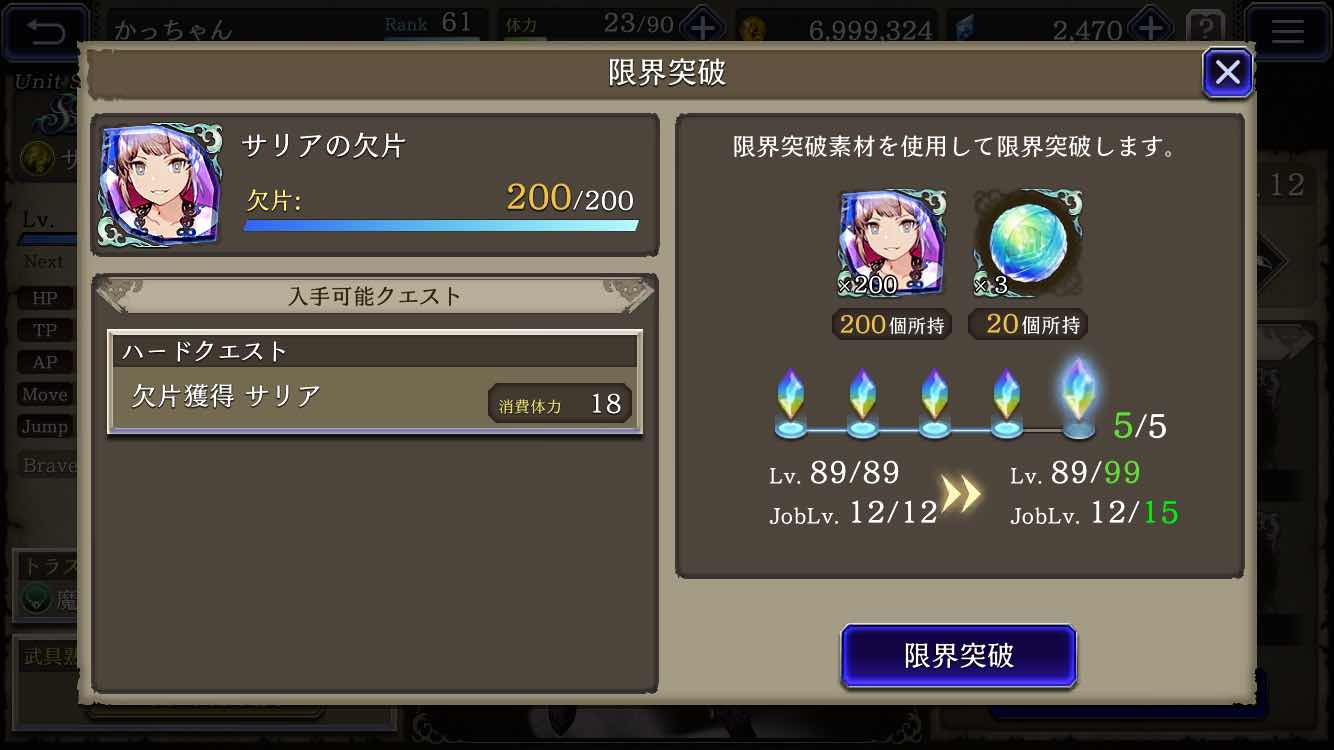The image size is (1334, 750).
Task: Open the 欠片獲得 サリア hard quest
Action: click(375, 382)
